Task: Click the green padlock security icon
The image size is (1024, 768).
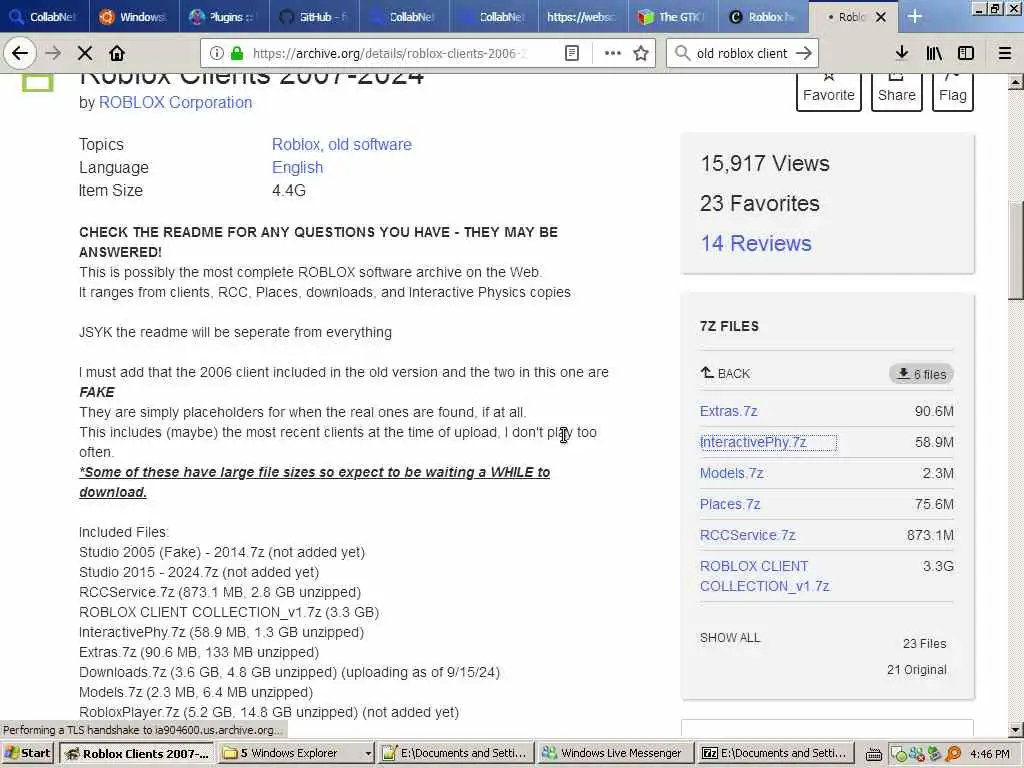Action: pos(237,53)
